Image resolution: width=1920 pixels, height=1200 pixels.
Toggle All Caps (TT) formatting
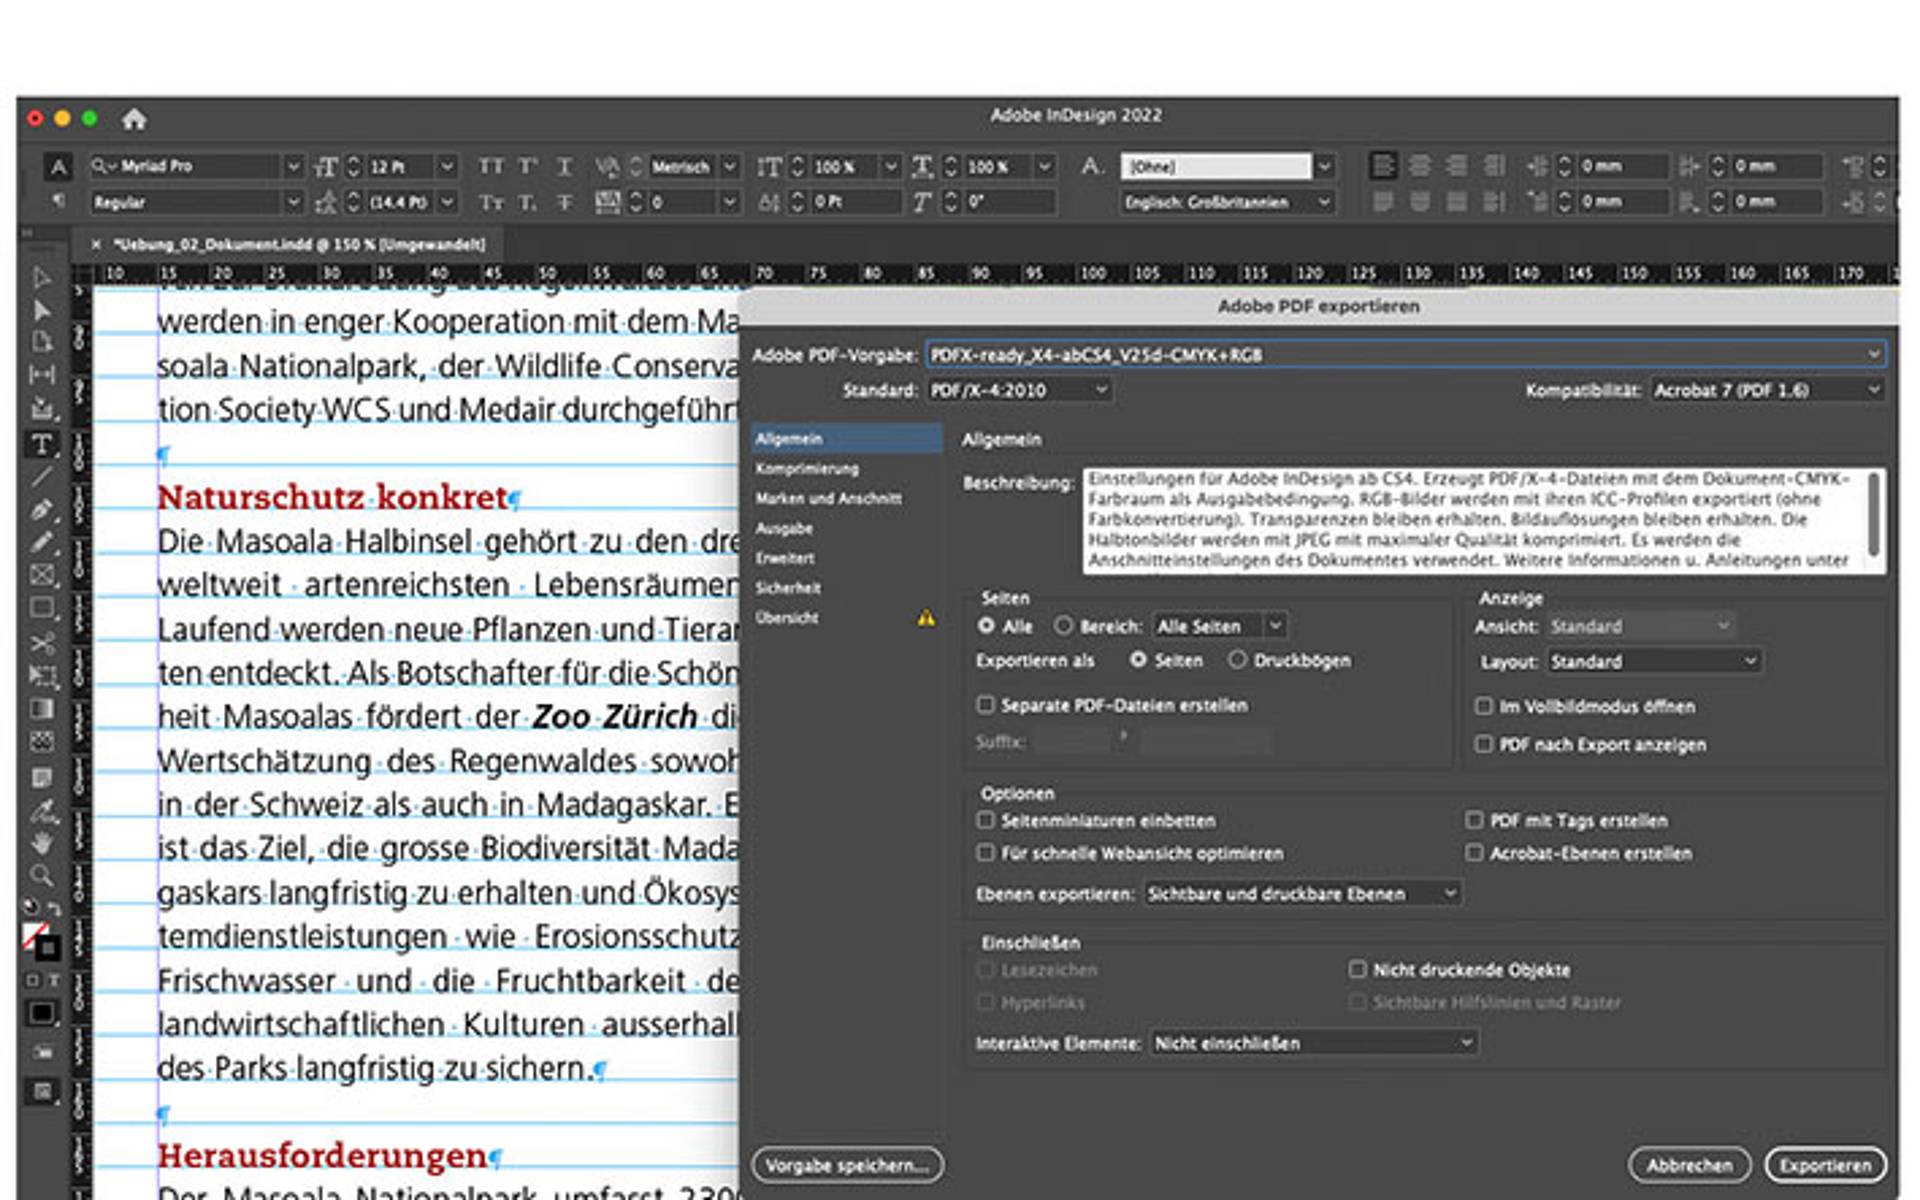(491, 166)
